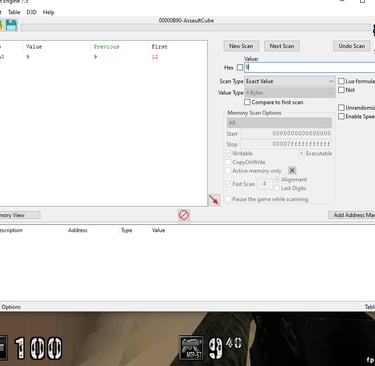Click the process name 00000B90-AssaultCube

[186, 20]
